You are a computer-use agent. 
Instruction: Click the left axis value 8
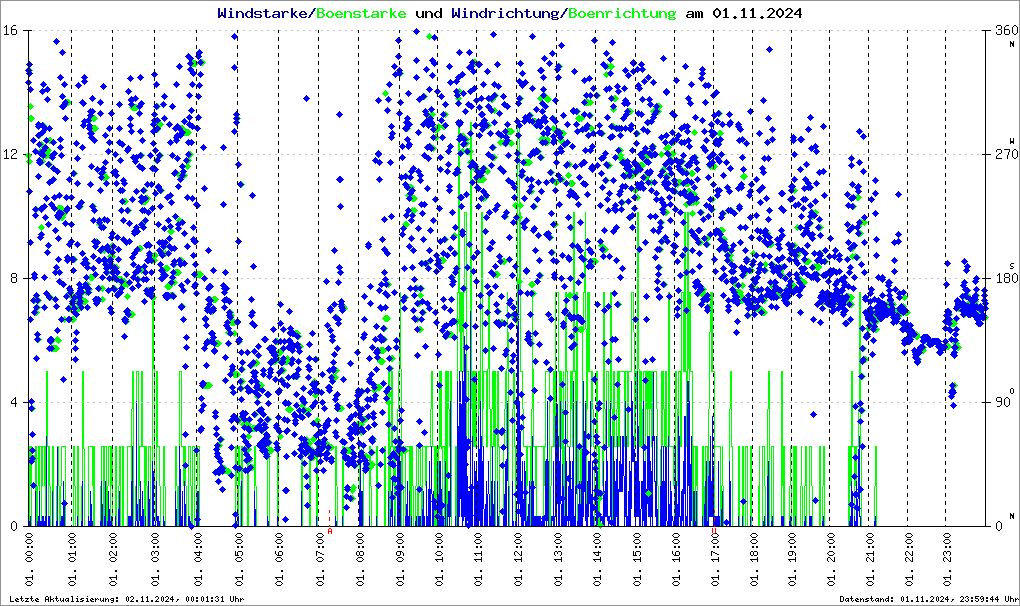(x=16, y=278)
